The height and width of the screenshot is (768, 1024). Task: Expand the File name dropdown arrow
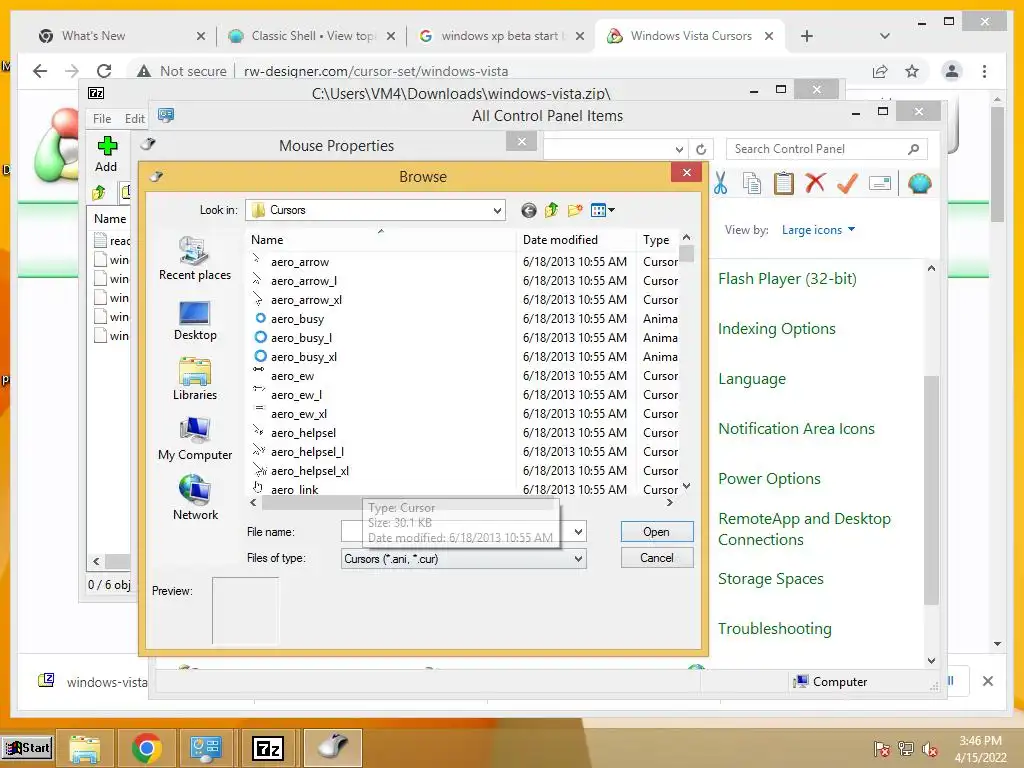coord(578,532)
